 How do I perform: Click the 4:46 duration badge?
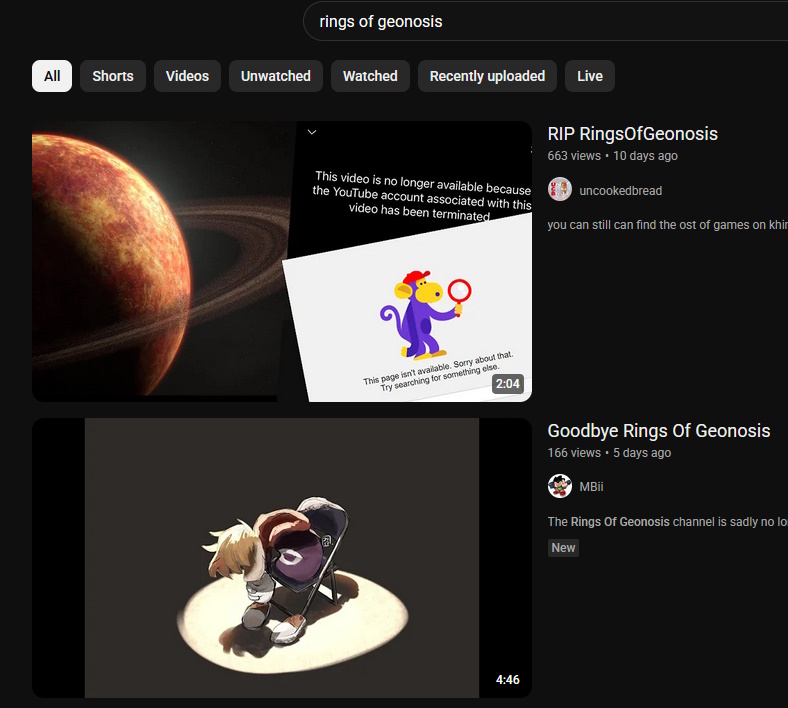508,680
